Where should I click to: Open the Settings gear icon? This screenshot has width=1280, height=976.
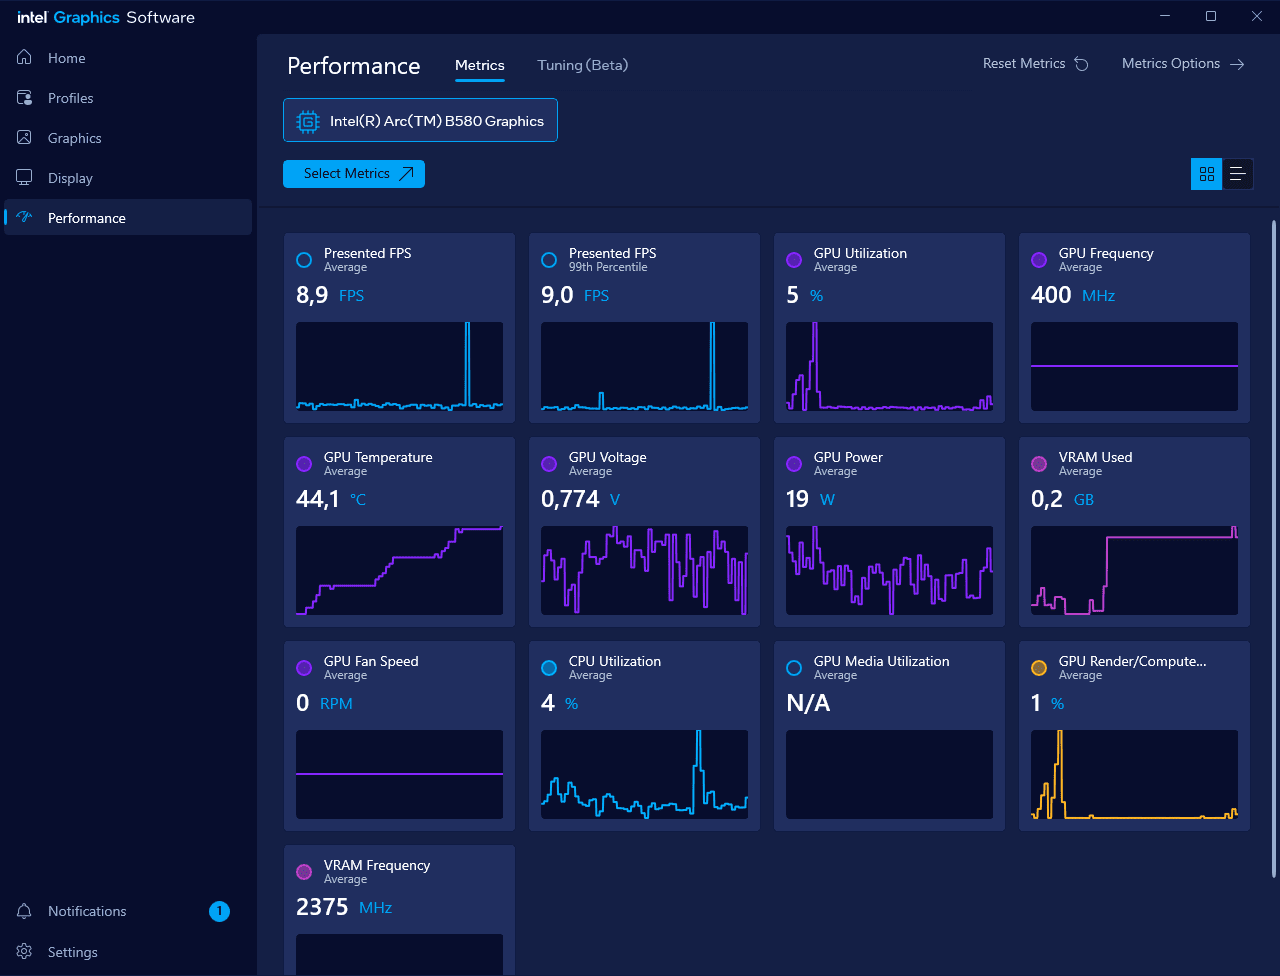(x=25, y=952)
